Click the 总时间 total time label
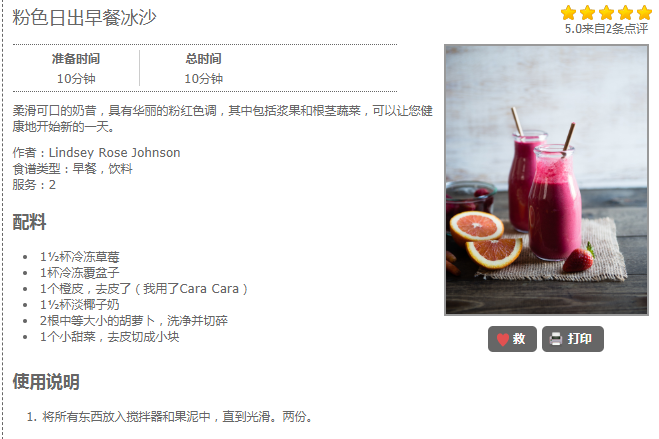 tap(203, 59)
